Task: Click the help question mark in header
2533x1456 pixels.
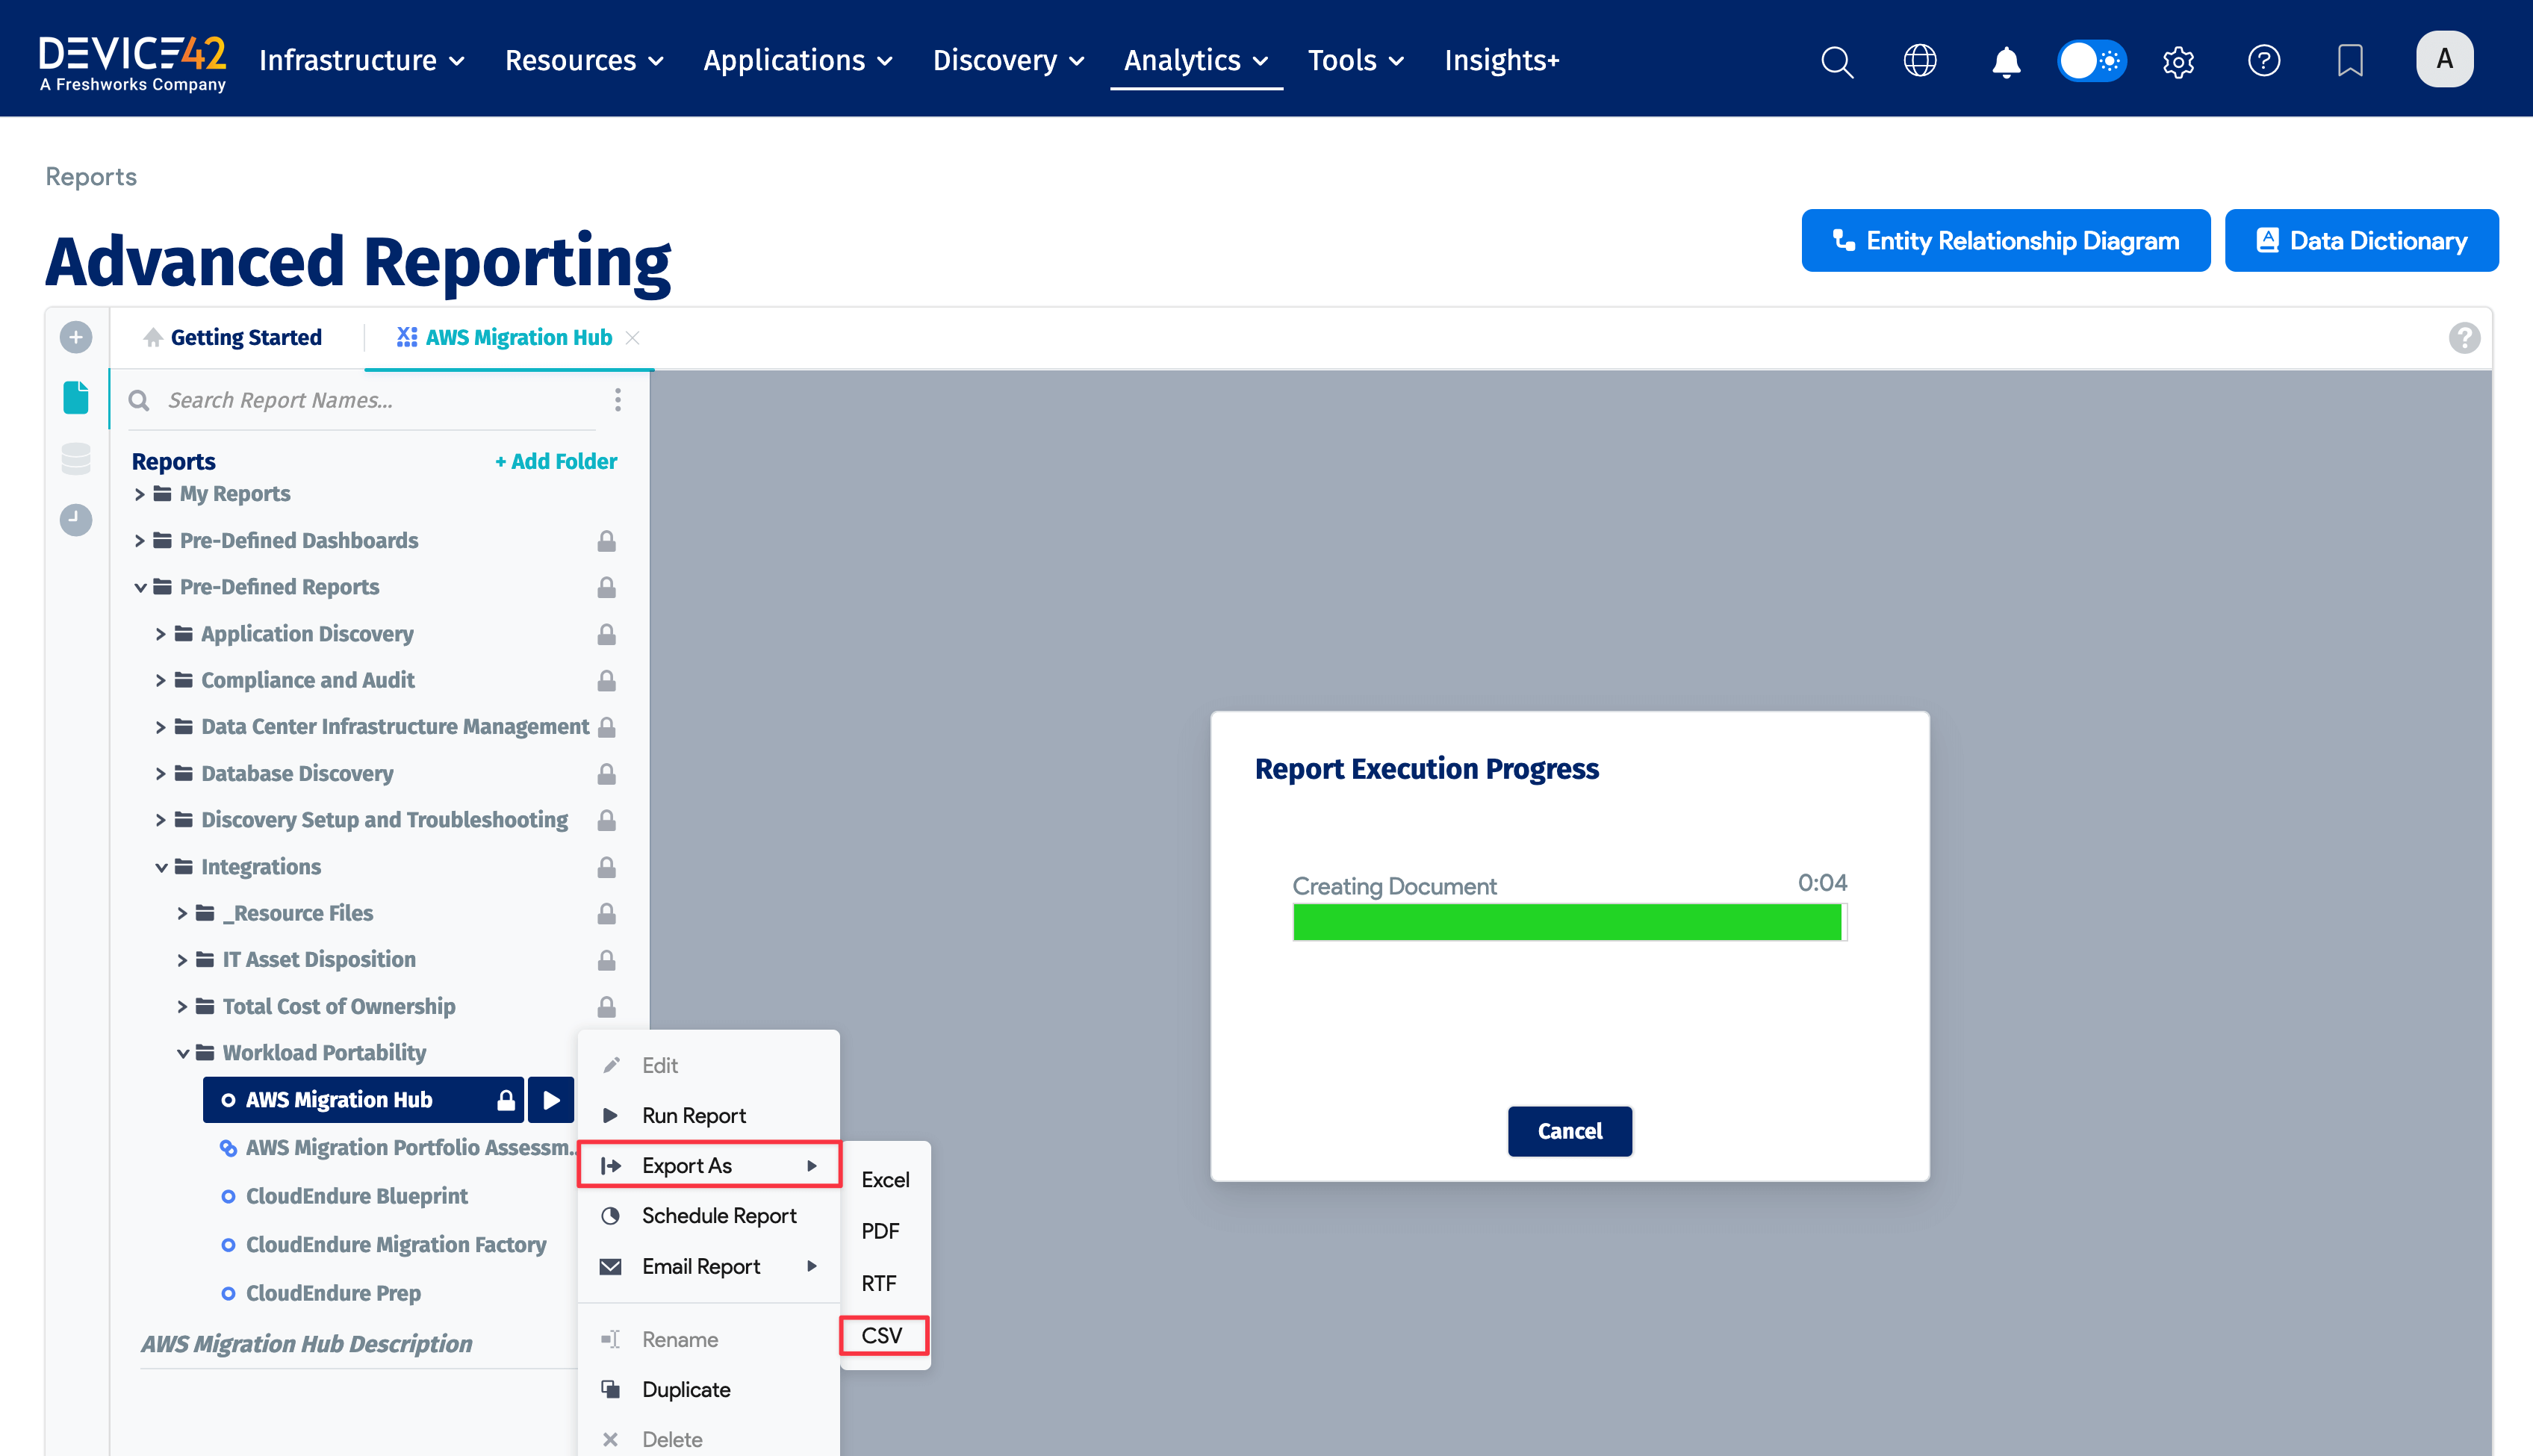Action: (2264, 61)
